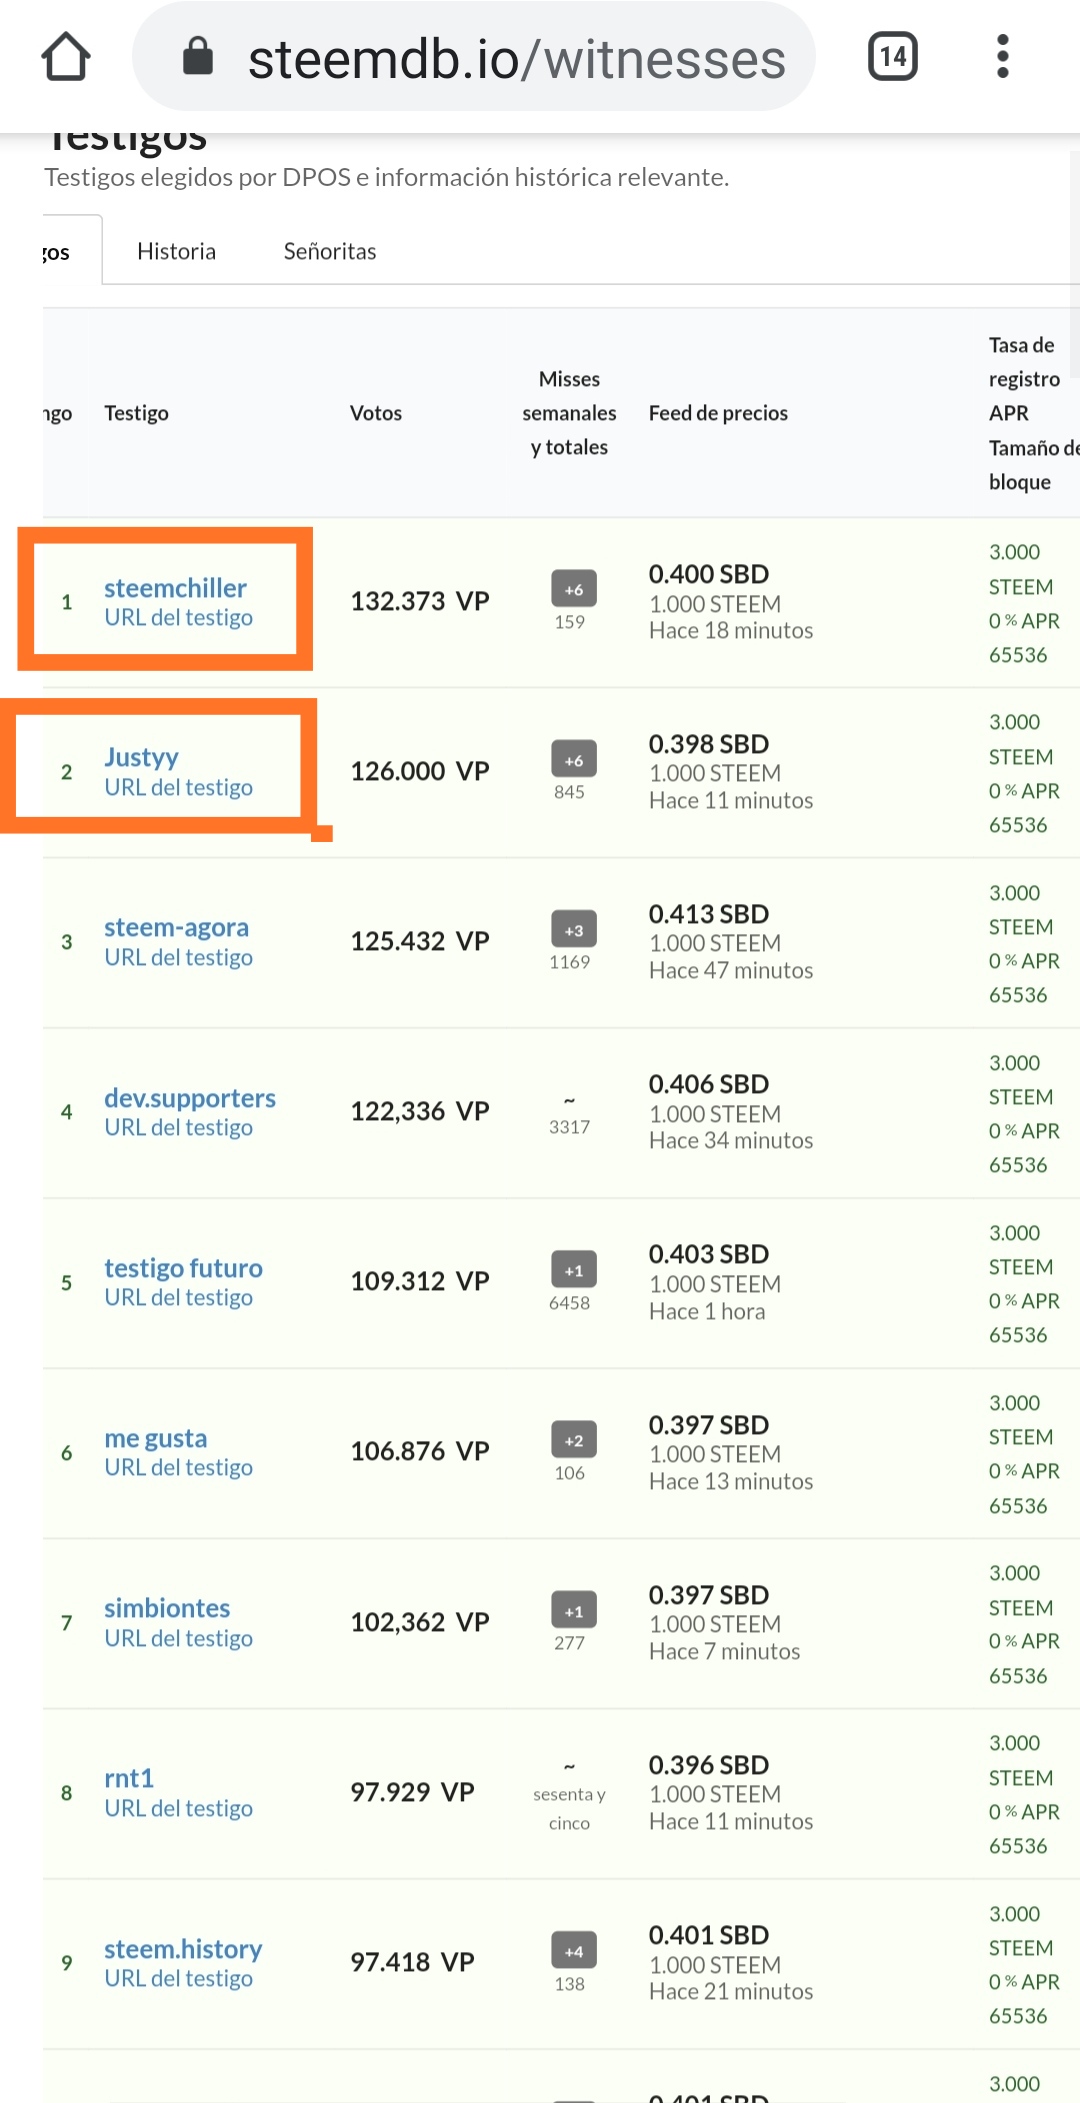
Task: Click the 0.413 SBD price feed
Action: (x=709, y=914)
